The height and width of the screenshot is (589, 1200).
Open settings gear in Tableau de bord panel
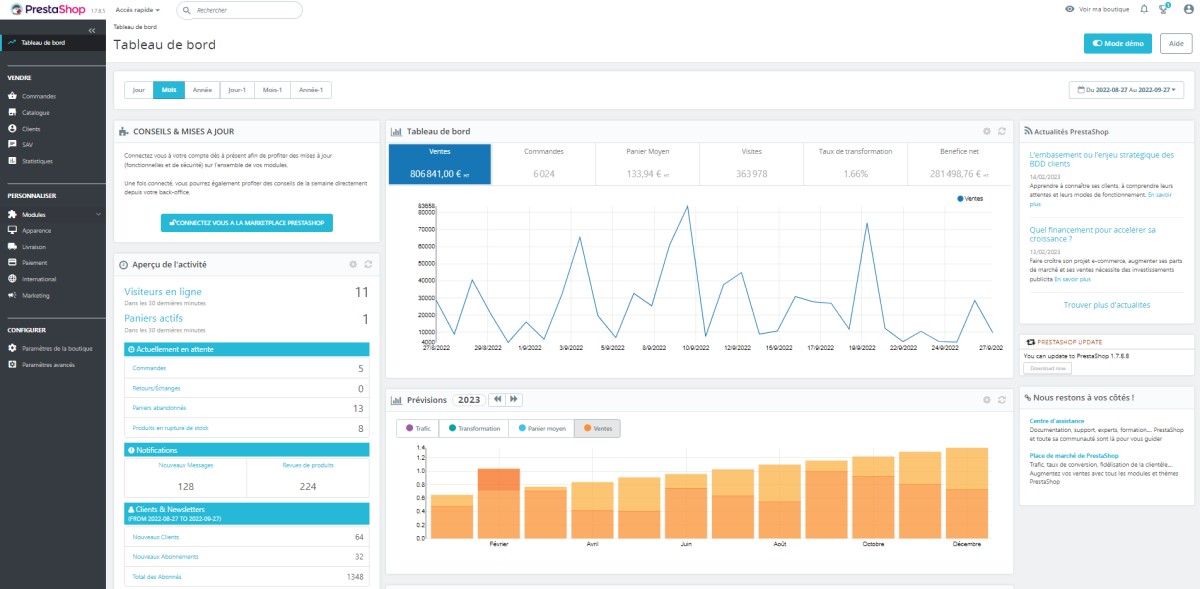[x=986, y=131]
